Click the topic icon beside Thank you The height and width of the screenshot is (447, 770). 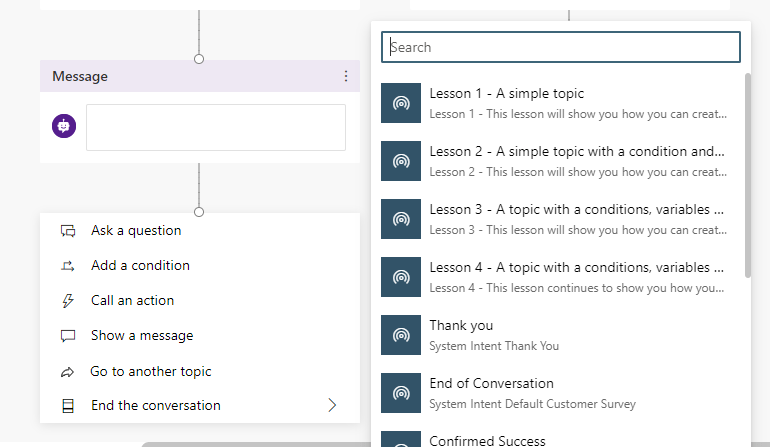click(401, 335)
